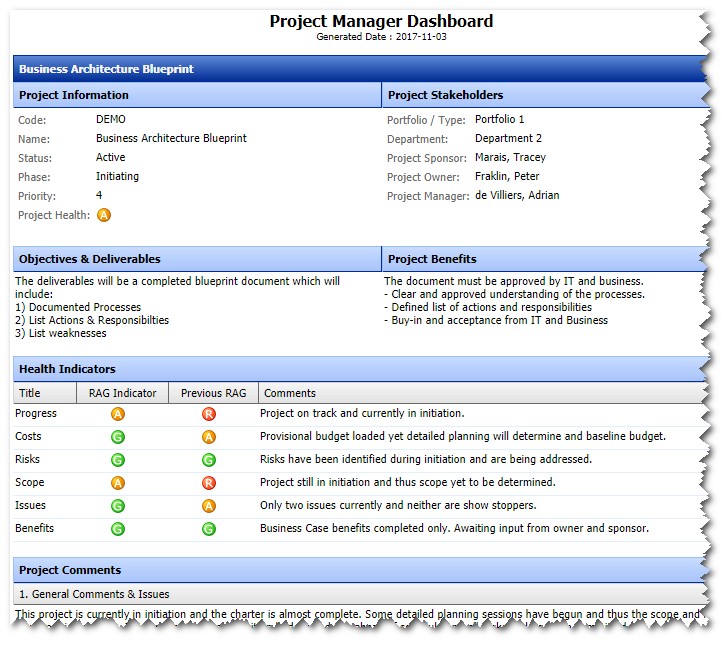Click comment 'Project on track and currently in initiation.'
Screen dimensions: 728x645
click(x=362, y=413)
